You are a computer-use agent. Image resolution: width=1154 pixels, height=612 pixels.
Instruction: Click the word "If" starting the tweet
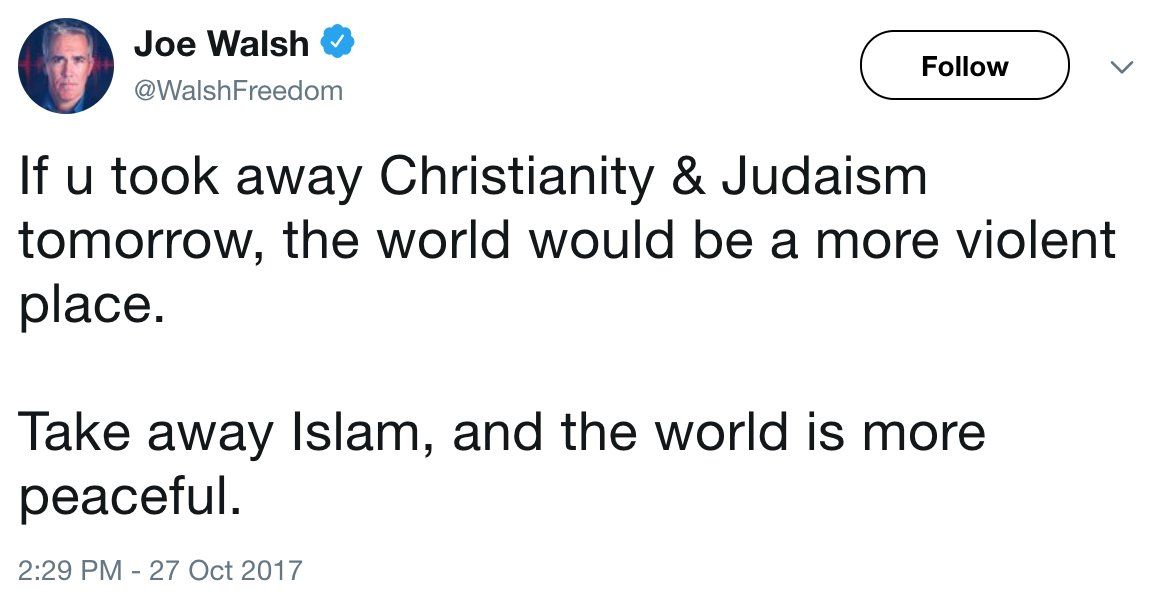click(x=34, y=178)
